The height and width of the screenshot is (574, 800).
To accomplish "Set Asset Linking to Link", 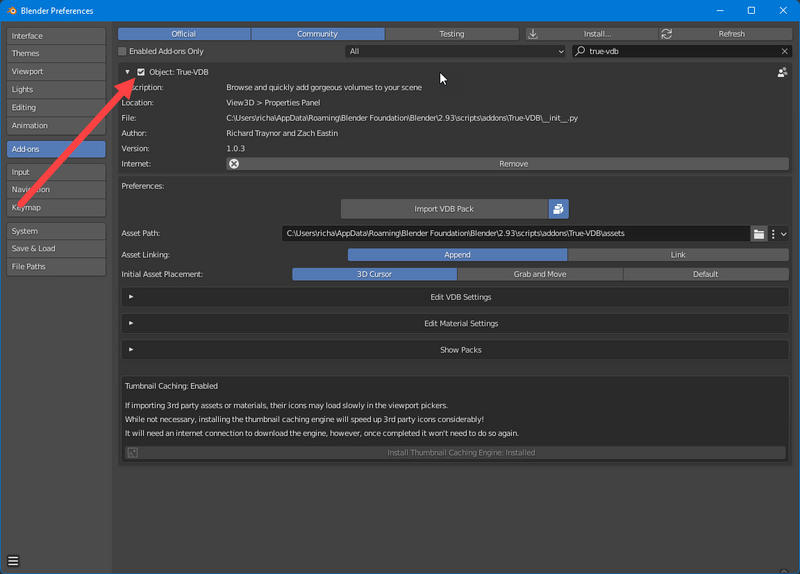I will click(x=677, y=254).
